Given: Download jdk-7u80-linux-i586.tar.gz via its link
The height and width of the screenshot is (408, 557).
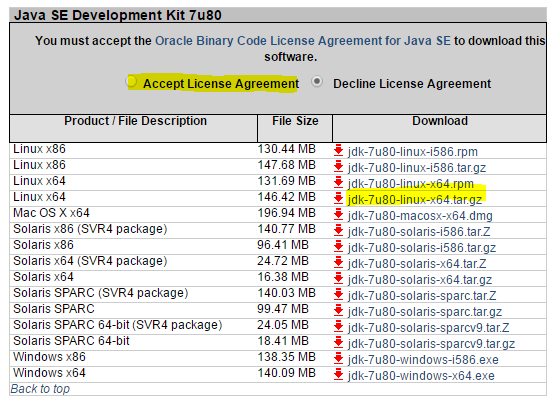Looking at the screenshot, I should [417, 168].
